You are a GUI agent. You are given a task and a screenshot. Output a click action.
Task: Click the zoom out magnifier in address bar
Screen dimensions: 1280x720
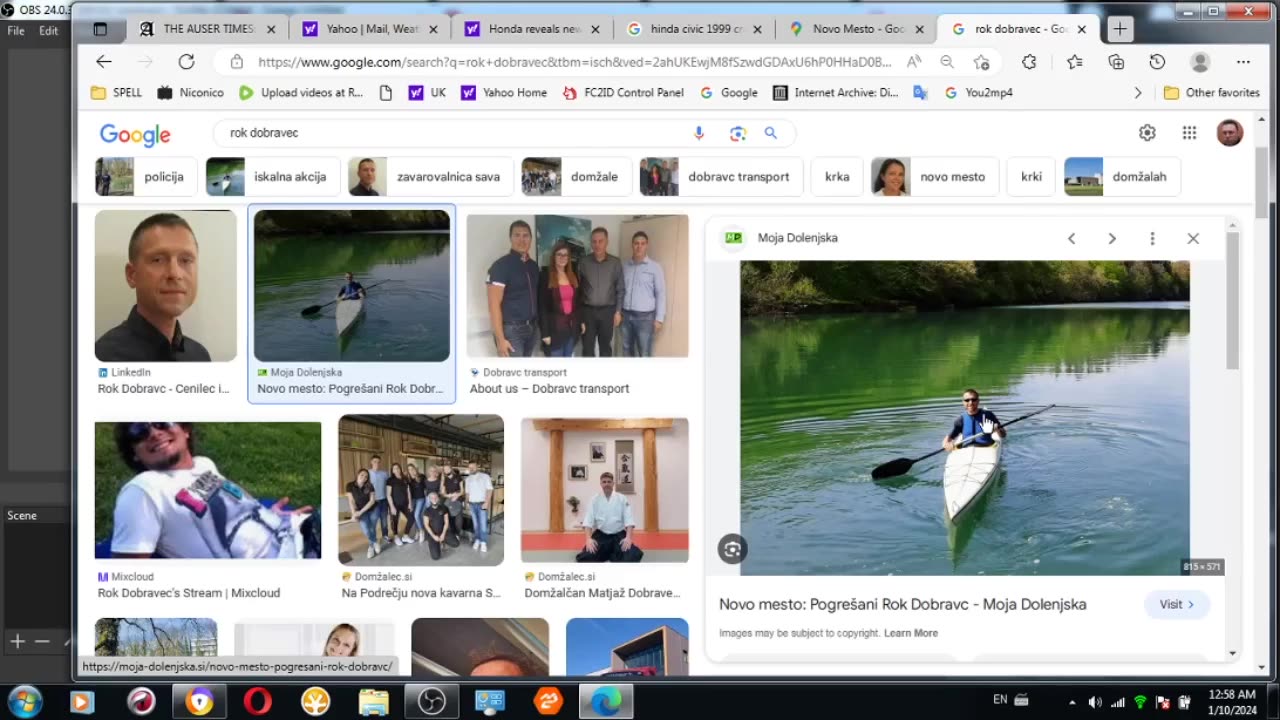947,62
